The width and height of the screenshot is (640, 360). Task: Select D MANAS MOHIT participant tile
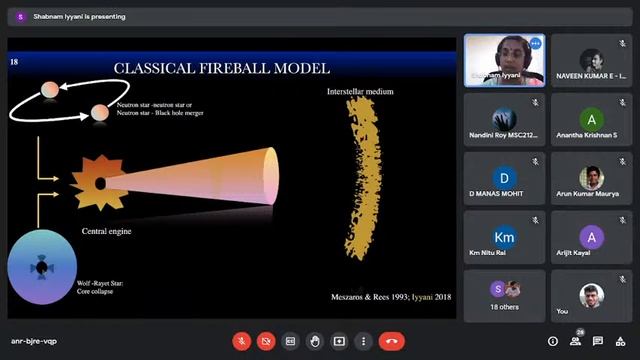504,178
